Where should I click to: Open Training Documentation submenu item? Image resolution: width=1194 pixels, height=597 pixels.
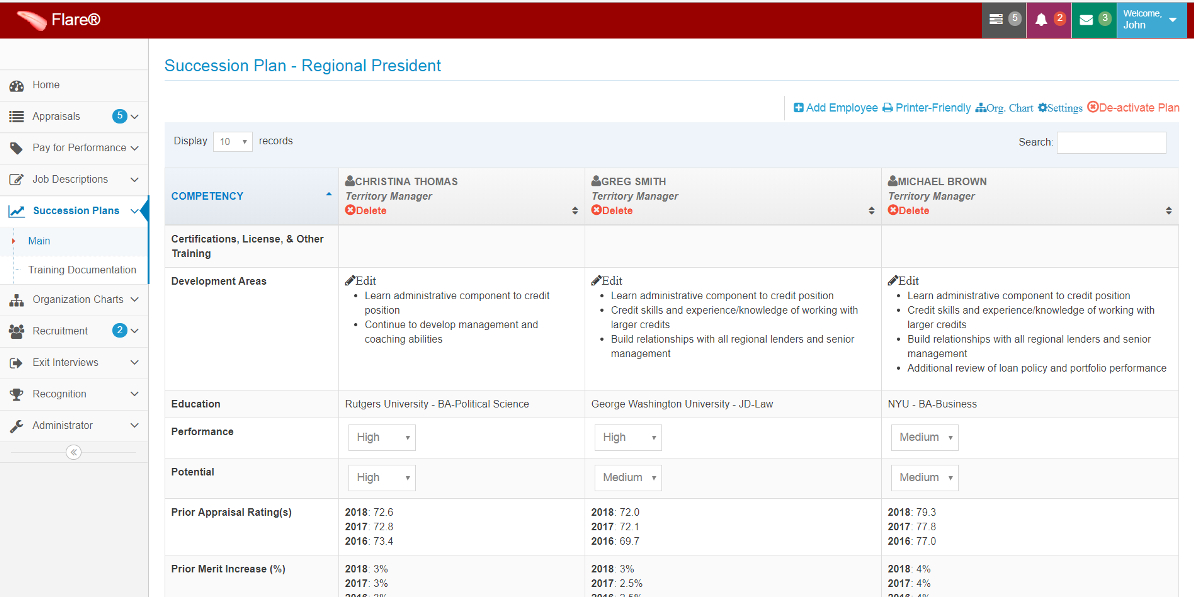click(x=82, y=270)
